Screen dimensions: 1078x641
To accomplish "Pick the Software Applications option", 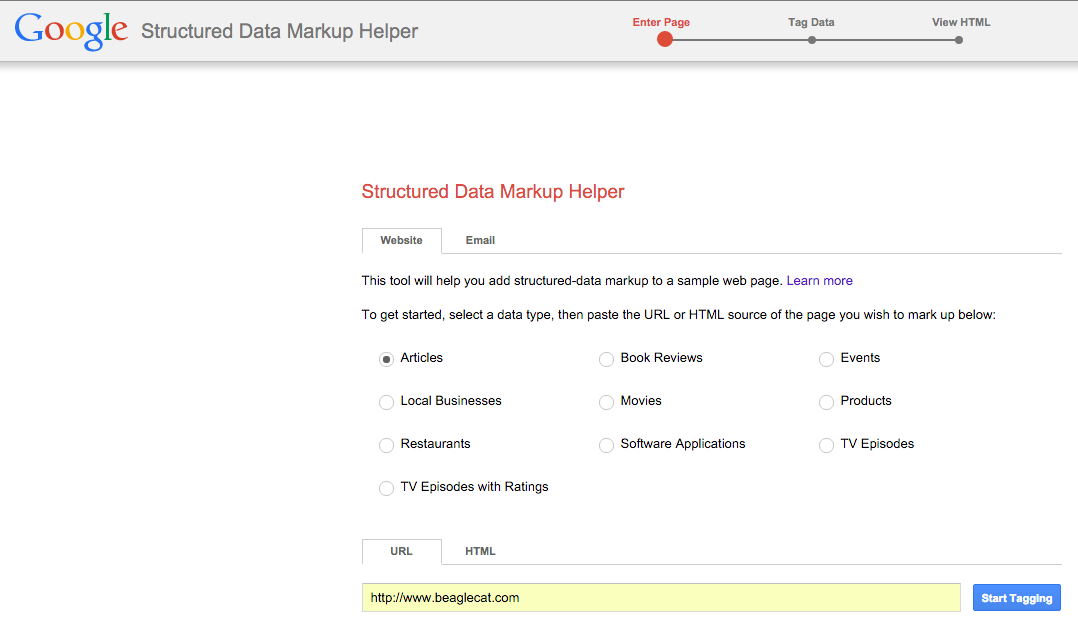I will pos(606,445).
